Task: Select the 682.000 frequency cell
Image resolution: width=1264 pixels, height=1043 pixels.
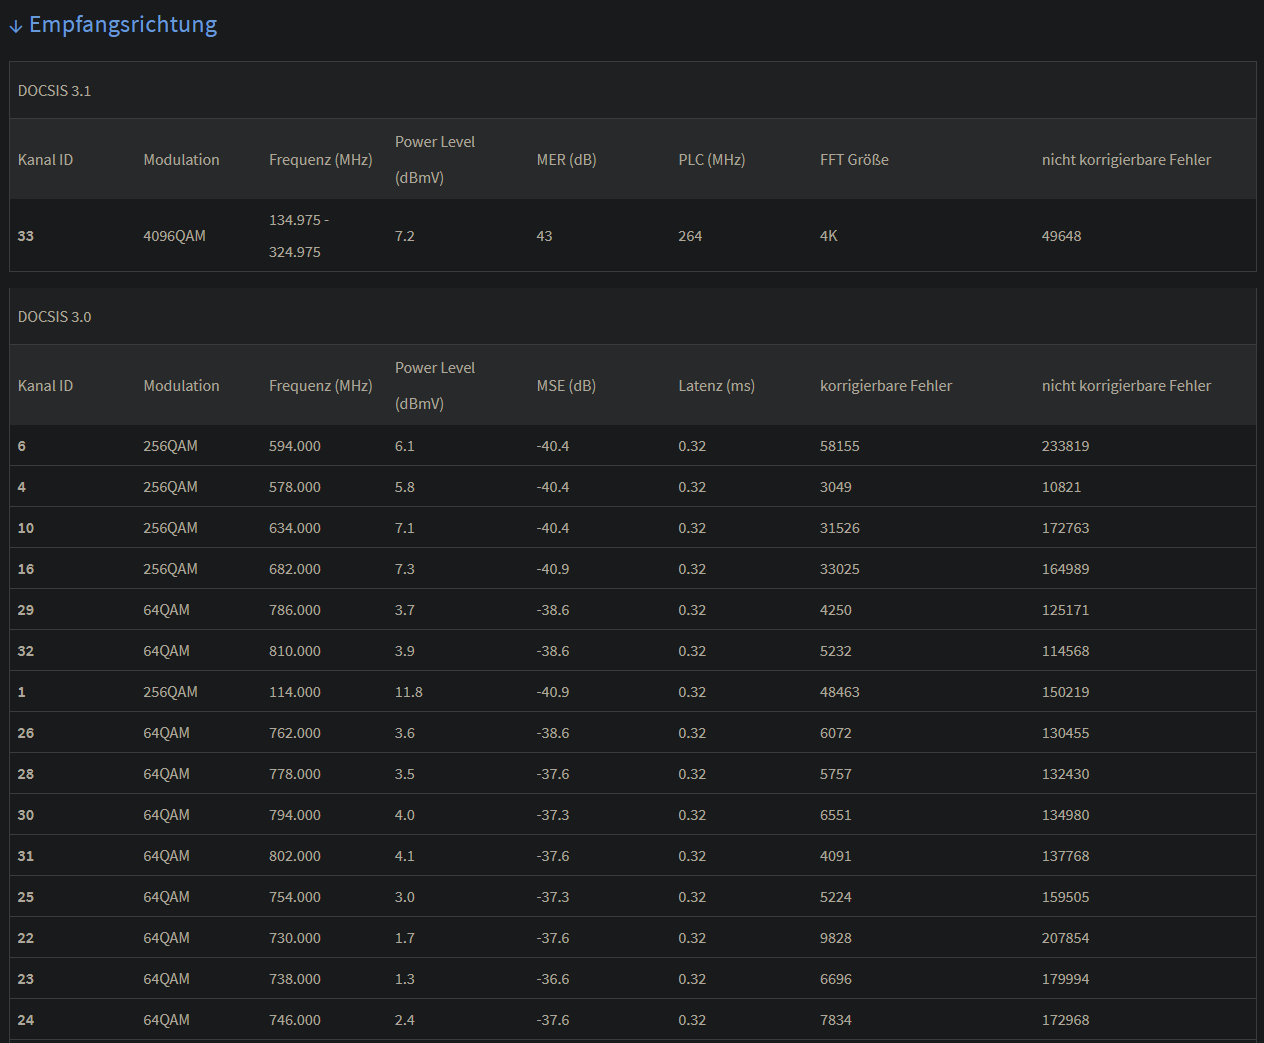Action: (x=295, y=569)
